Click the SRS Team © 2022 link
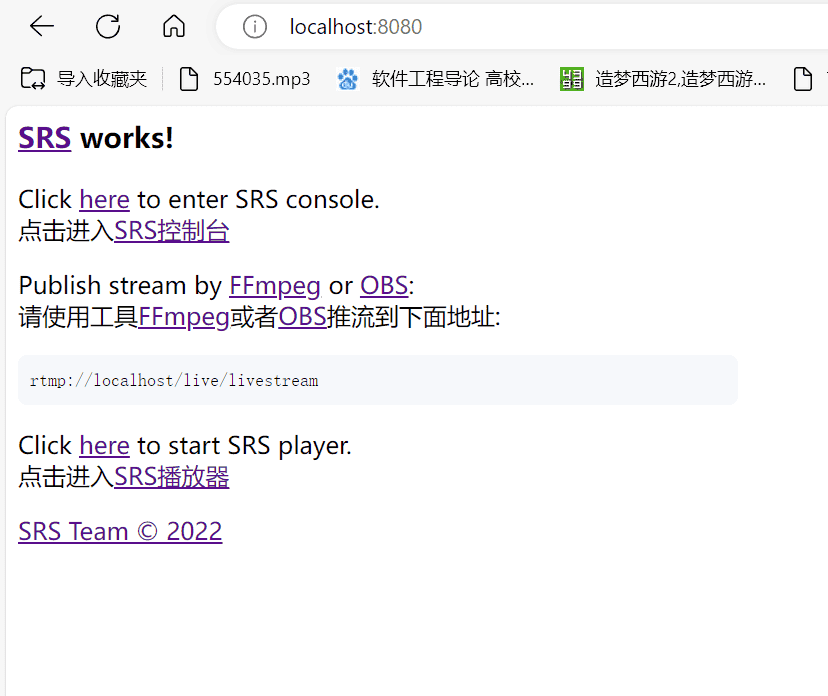This screenshot has width=828, height=696. click(x=120, y=531)
